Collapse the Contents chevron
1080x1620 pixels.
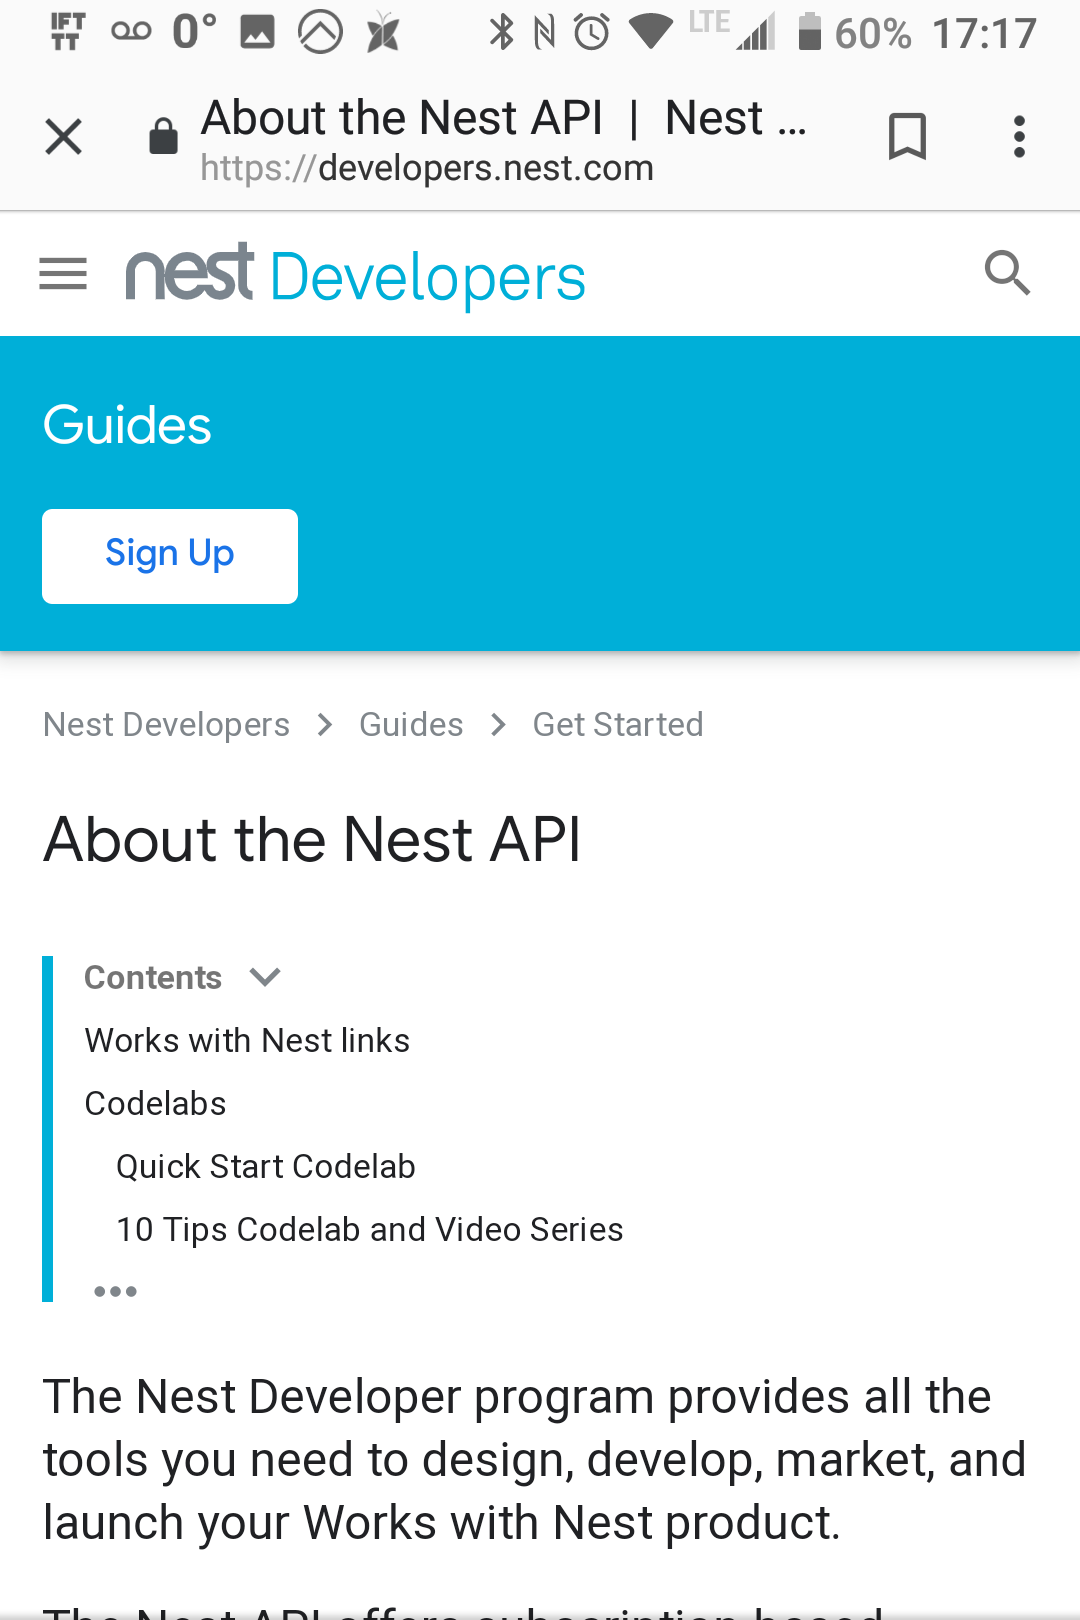coord(265,977)
